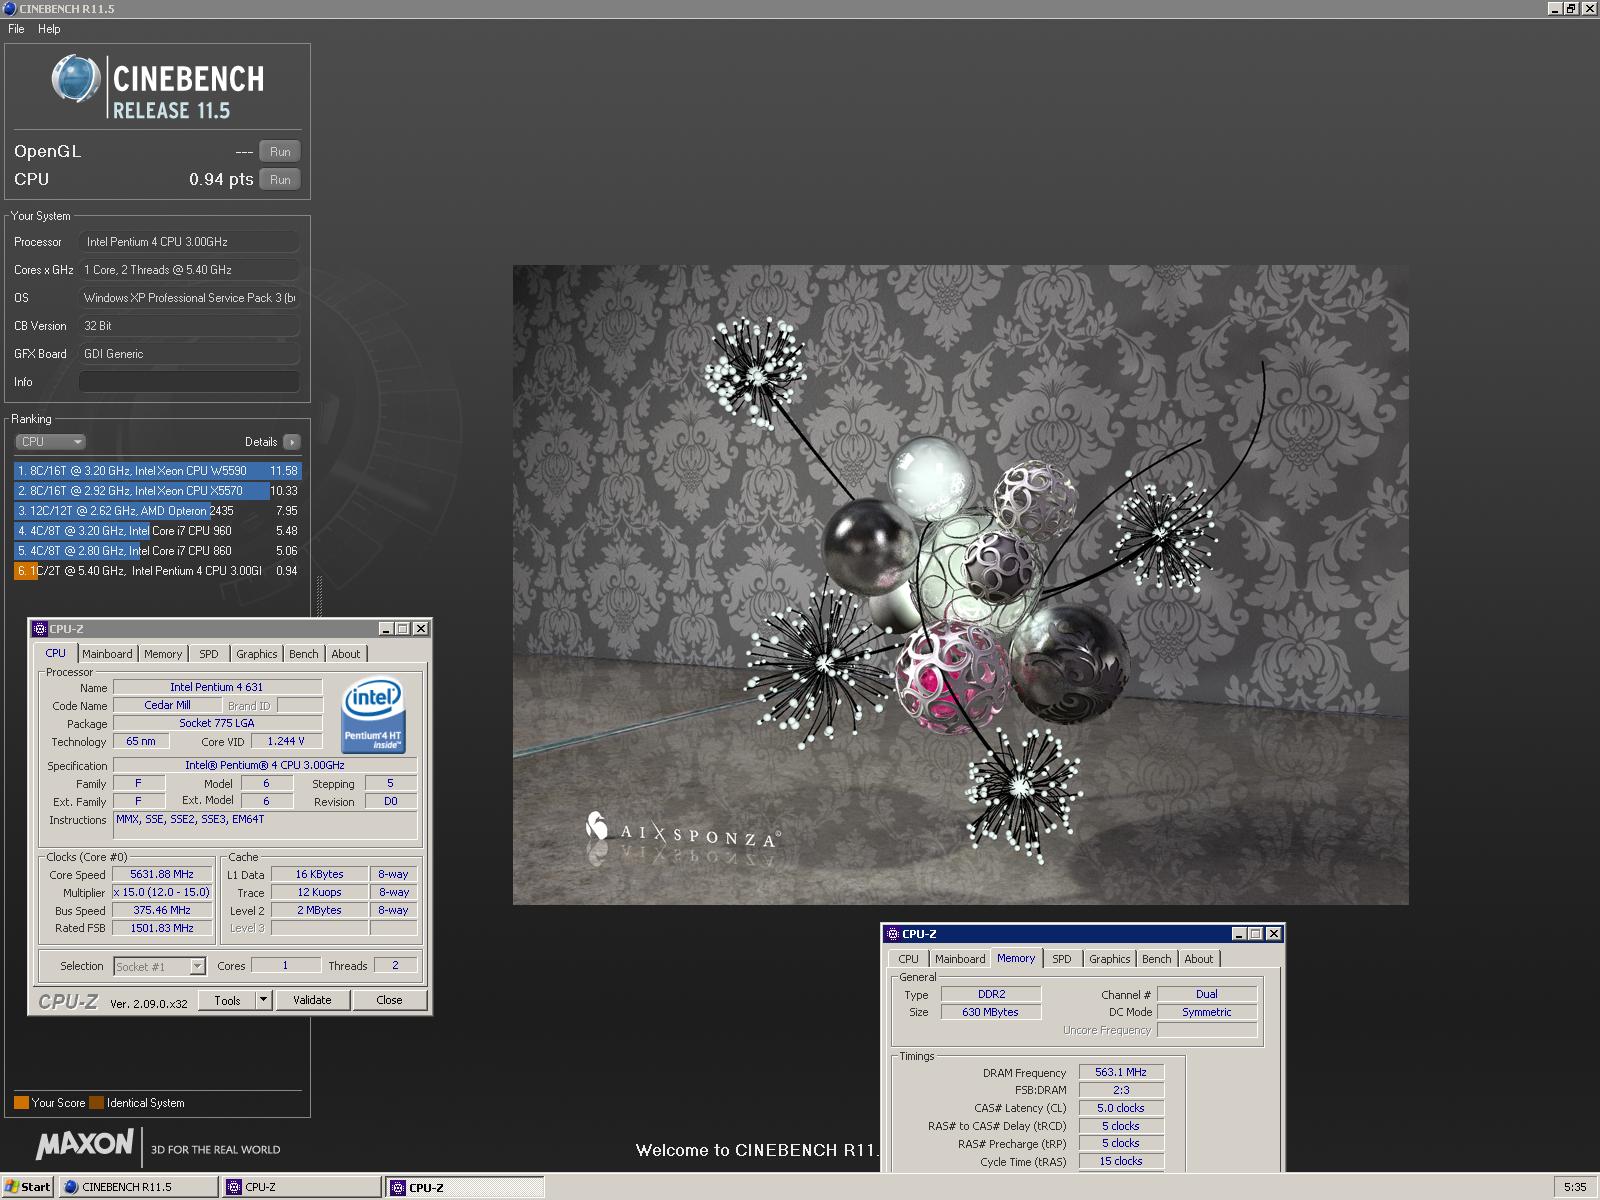Activate CINEBENCH R11.5 taskbar button
The image size is (1600, 1200).
click(x=138, y=1187)
